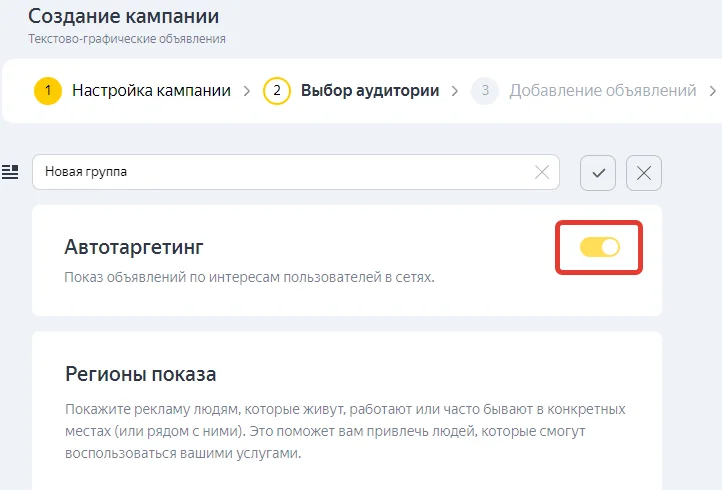Clear the 'Новая группа' name field
Screen dimensions: 722x490
(542, 172)
